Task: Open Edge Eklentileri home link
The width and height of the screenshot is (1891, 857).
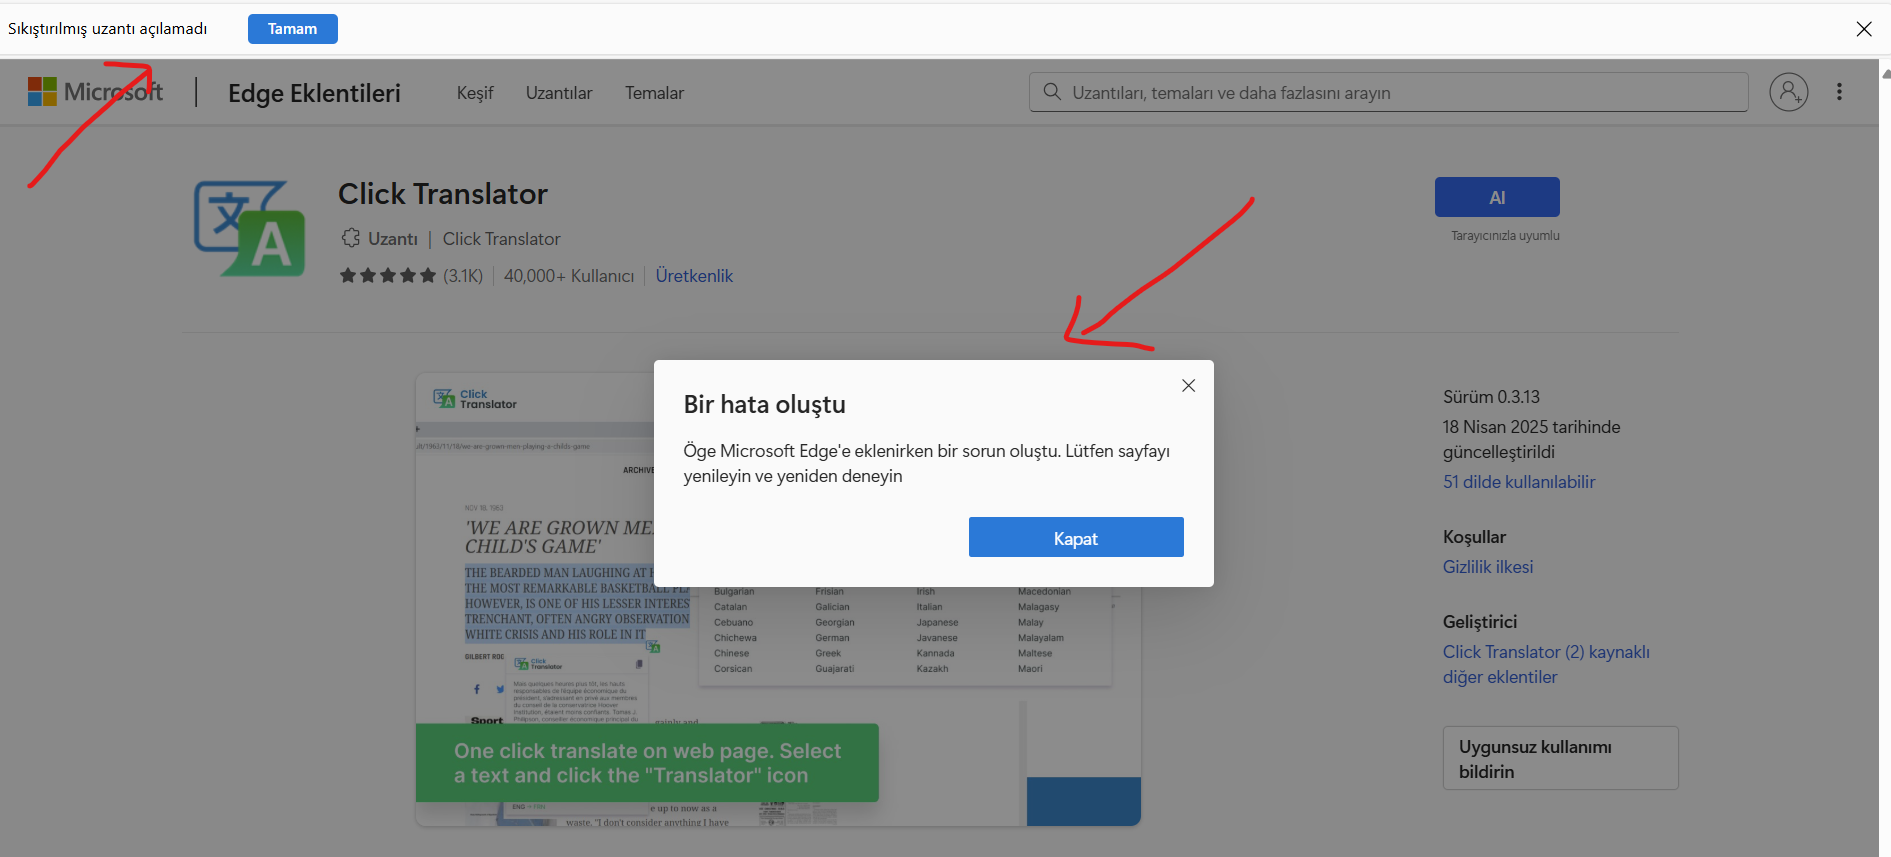Action: [x=314, y=93]
